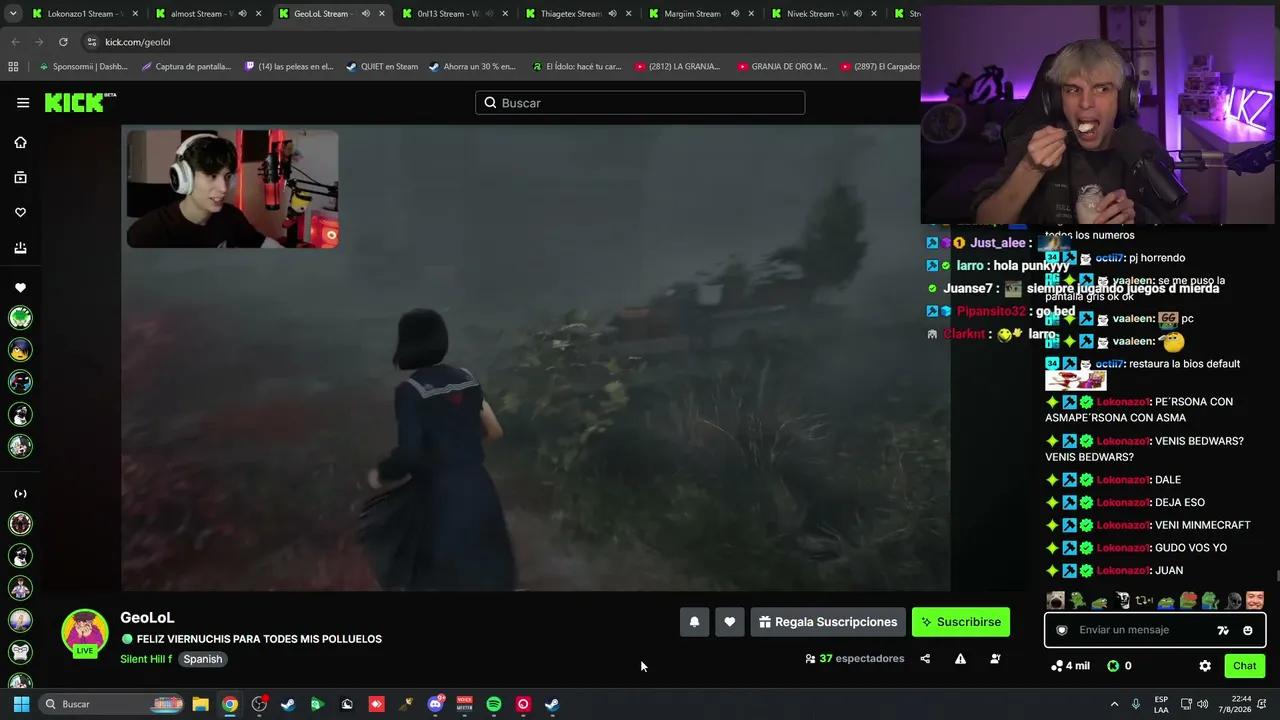Go back to the previous browser page

click(x=15, y=42)
